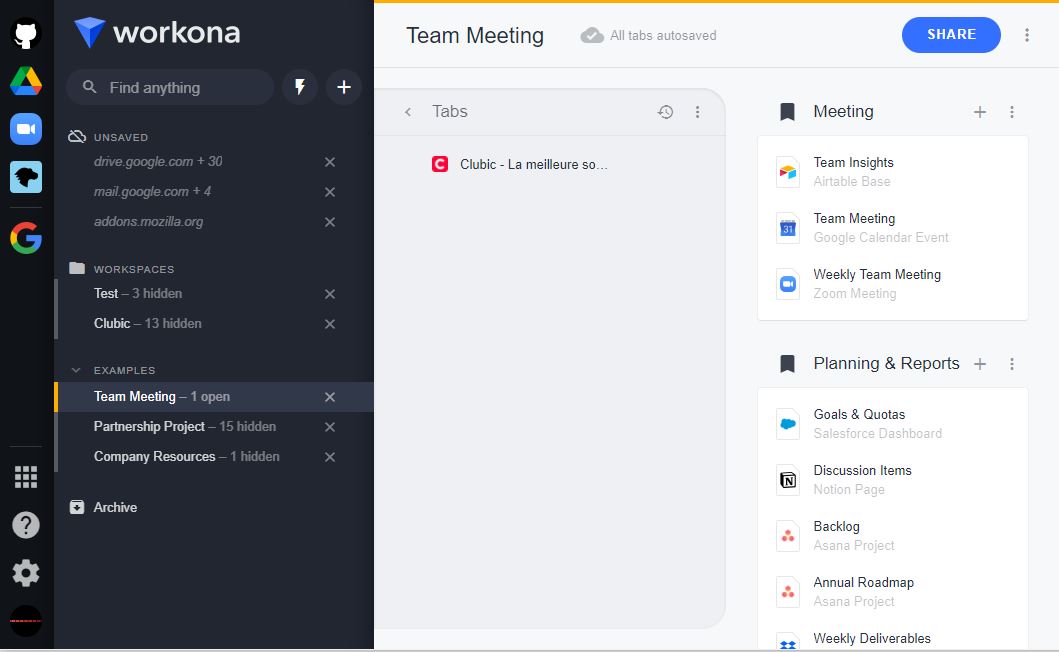This screenshot has width=1059, height=652.
Task: Open Backlog Asana Project
Action: point(893,536)
